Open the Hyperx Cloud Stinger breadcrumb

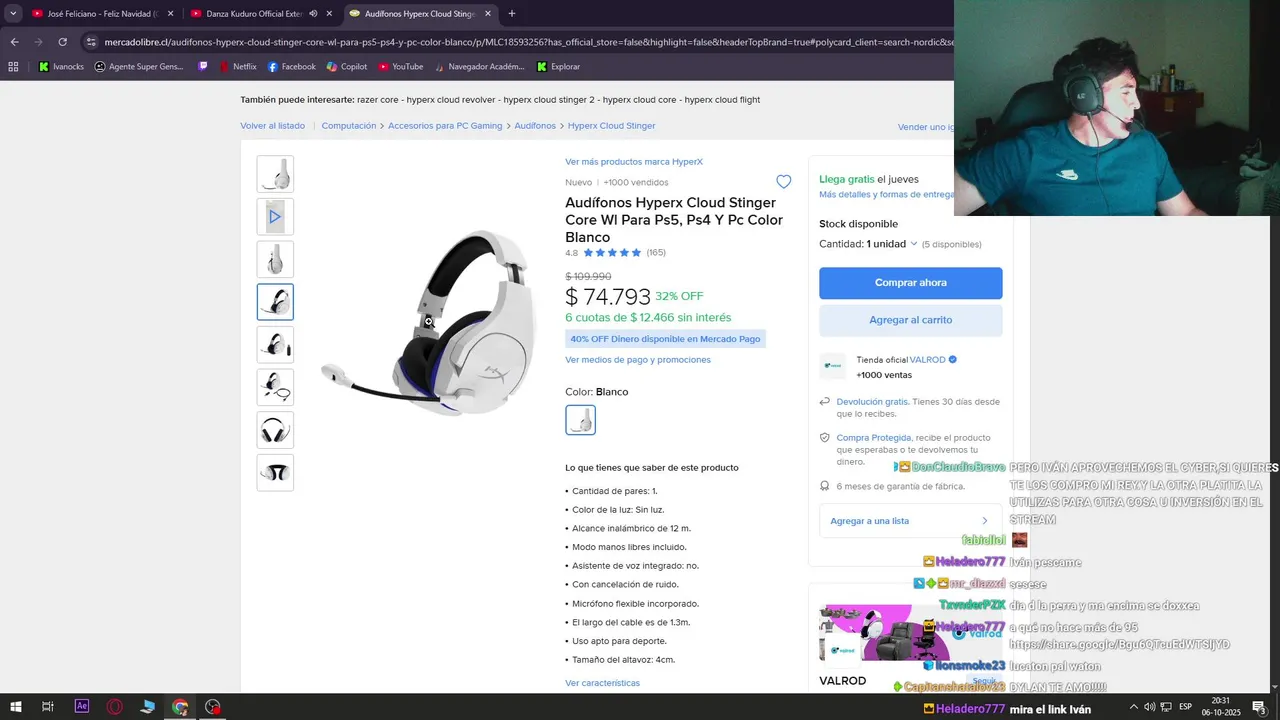click(x=611, y=126)
